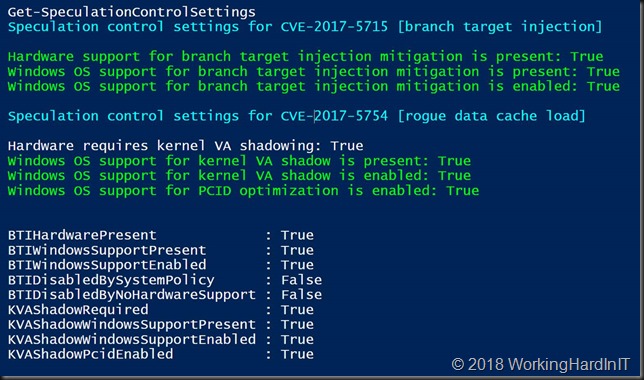Click the BTIWindowsSupportPresent property name
Screen dimensions: 644x380
[107, 250]
